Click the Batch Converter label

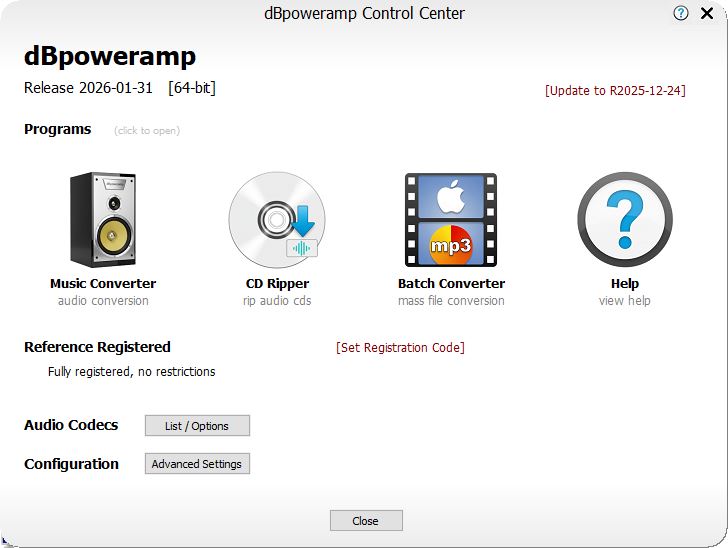pyautogui.click(x=451, y=283)
